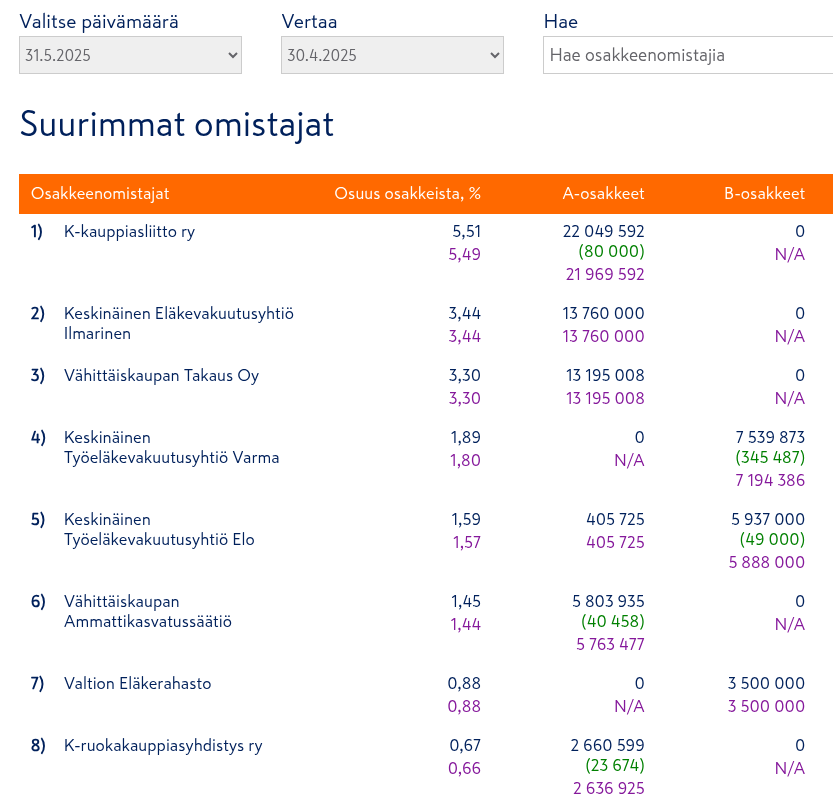
Task: Select the A-osakkeet column header
Action: (603, 194)
